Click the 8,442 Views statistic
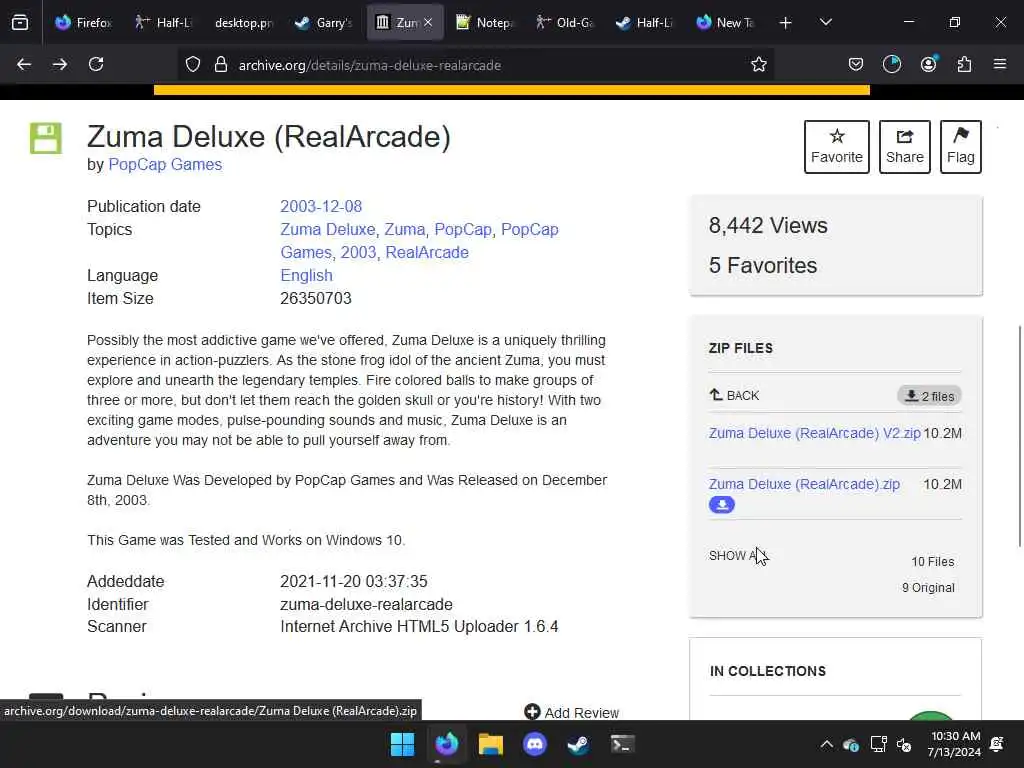Screen dimensions: 1024x768 [x=768, y=225]
